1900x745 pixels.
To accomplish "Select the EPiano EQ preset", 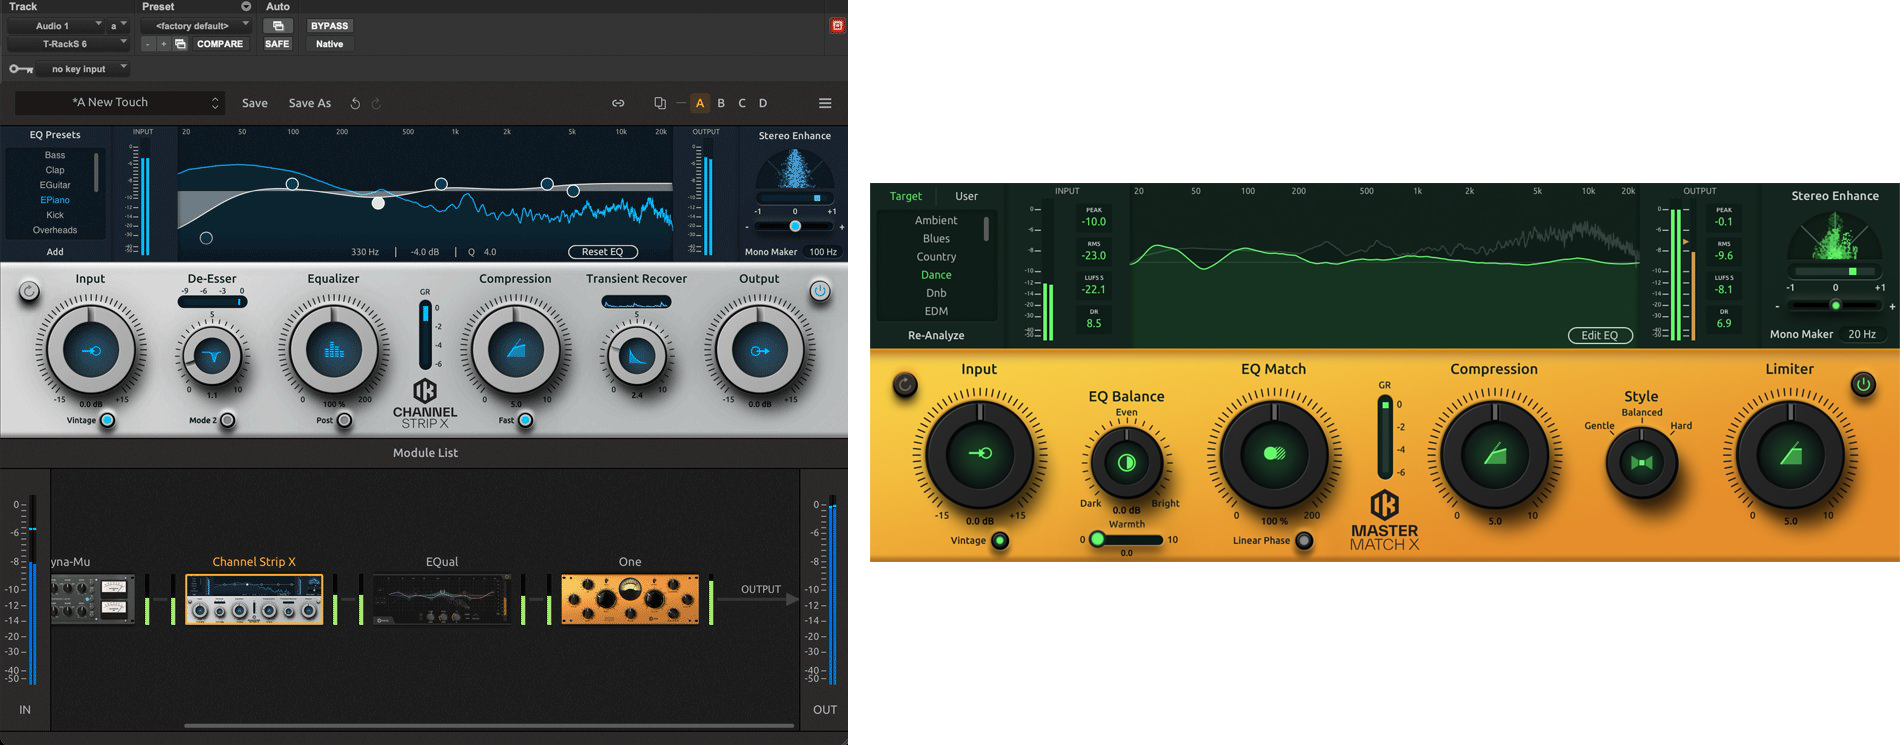I will (x=55, y=200).
